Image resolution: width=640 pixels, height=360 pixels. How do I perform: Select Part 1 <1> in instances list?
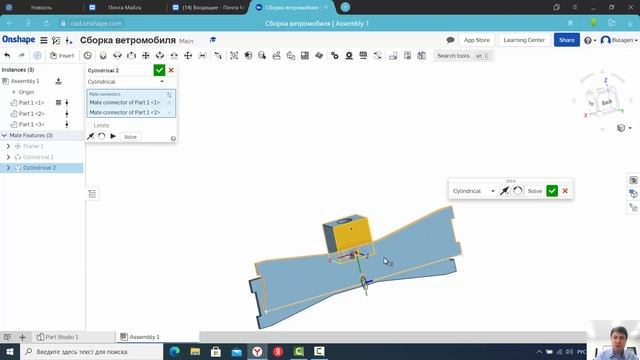pos(31,103)
